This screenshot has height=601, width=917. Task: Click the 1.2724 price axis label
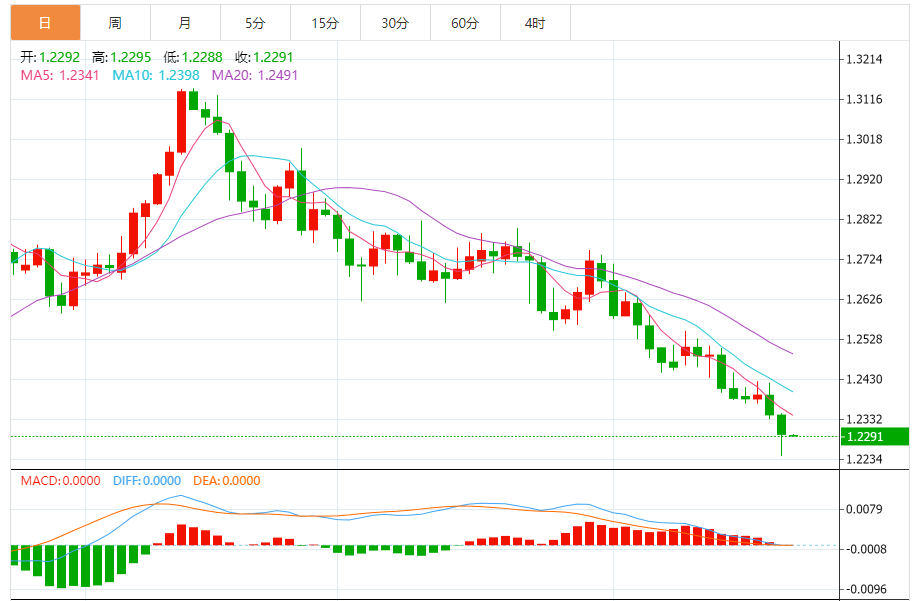(x=864, y=259)
